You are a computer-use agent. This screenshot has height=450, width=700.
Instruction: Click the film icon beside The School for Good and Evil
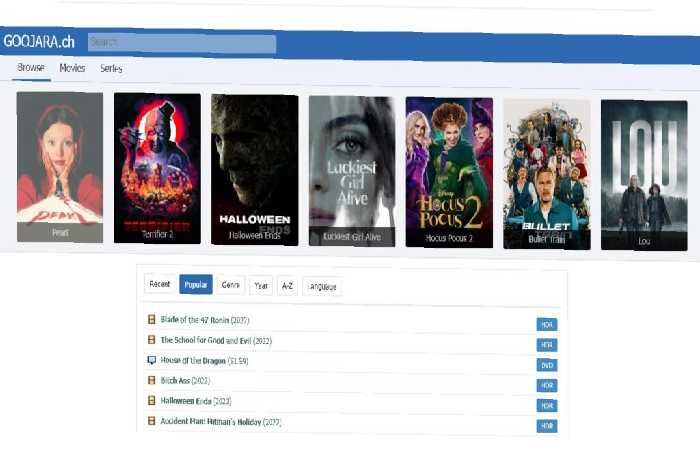pyautogui.click(x=152, y=340)
